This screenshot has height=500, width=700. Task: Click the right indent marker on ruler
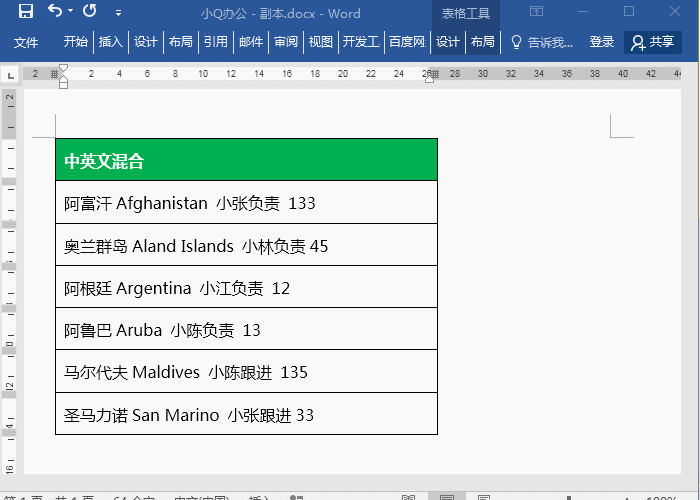pyautogui.click(x=429, y=79)
